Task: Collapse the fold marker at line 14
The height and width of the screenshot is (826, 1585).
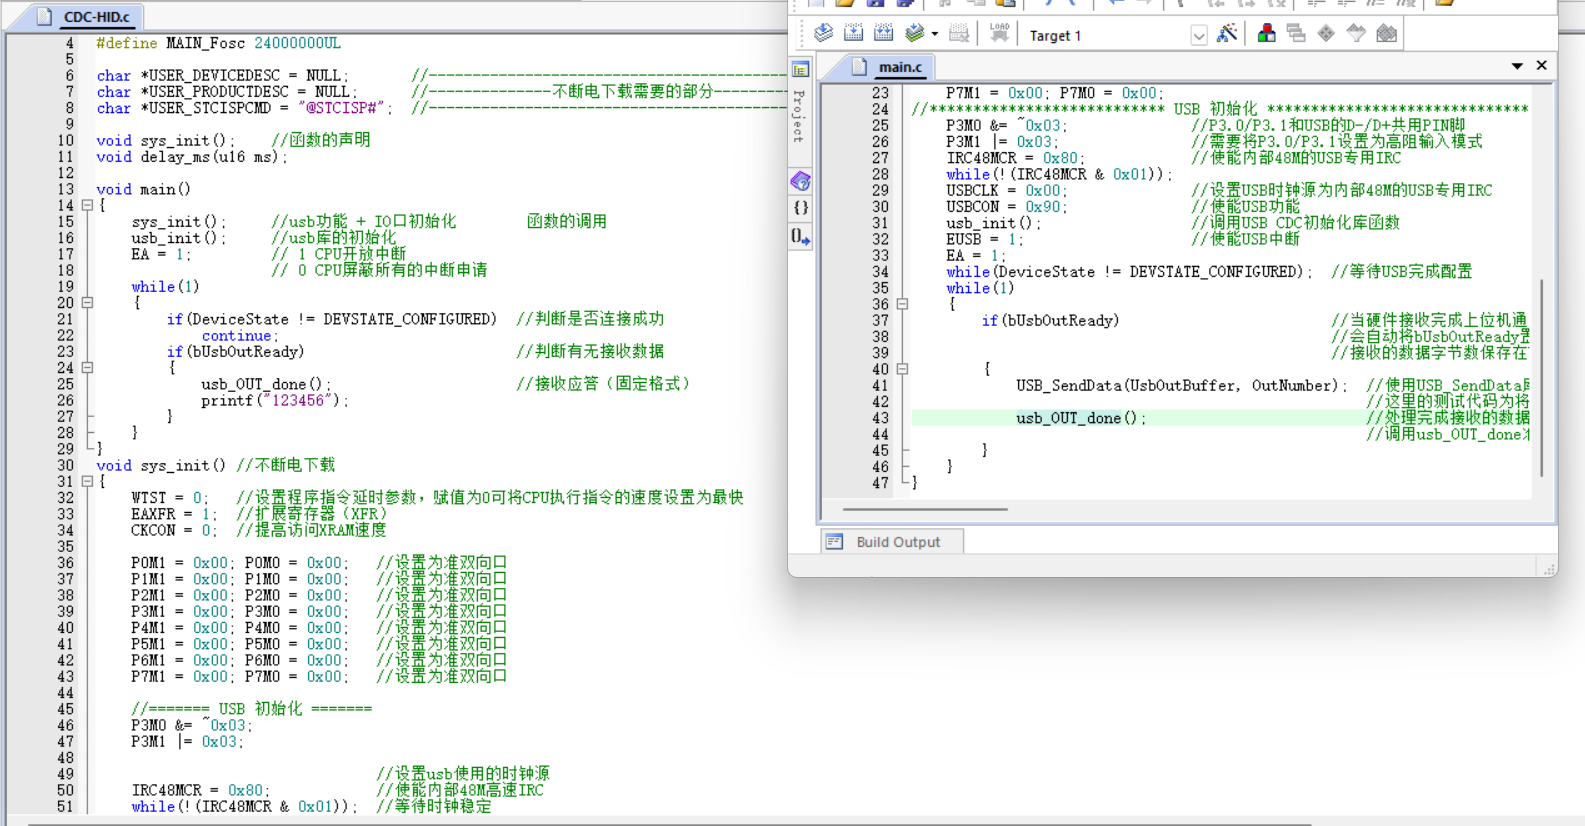Action: [87, 205]
